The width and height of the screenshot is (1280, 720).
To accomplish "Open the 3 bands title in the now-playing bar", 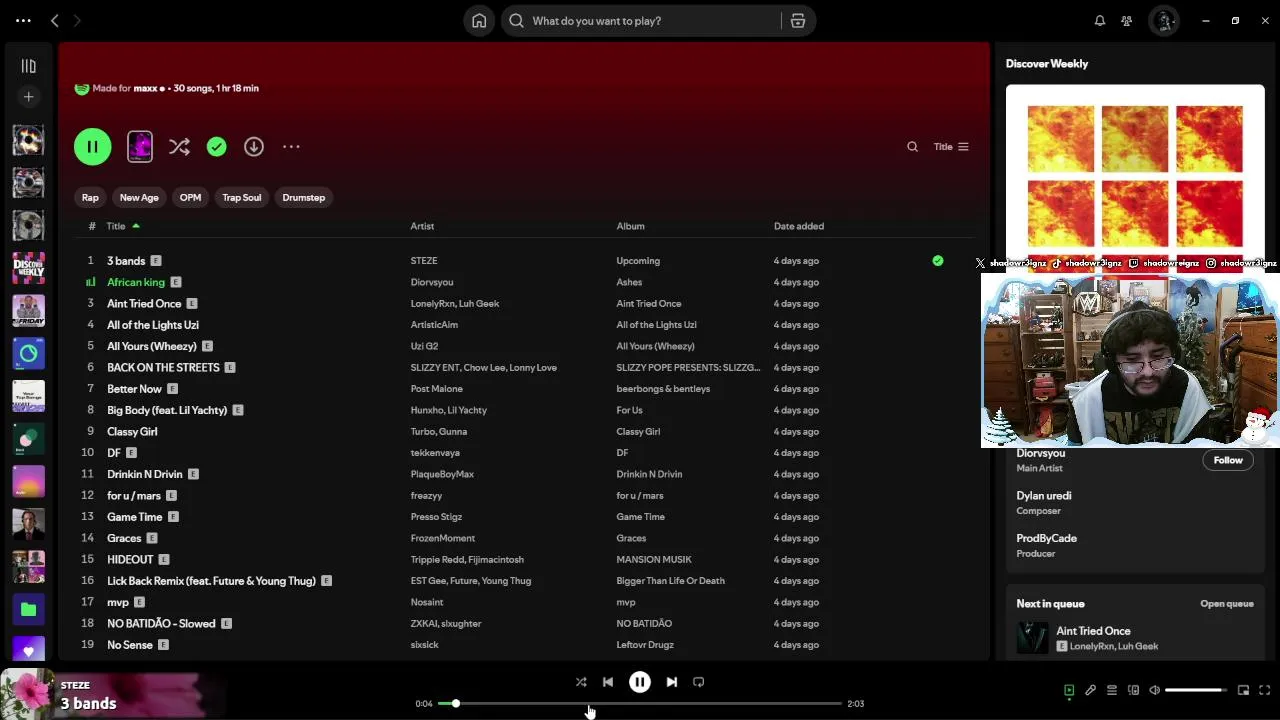I will (88, 703).
